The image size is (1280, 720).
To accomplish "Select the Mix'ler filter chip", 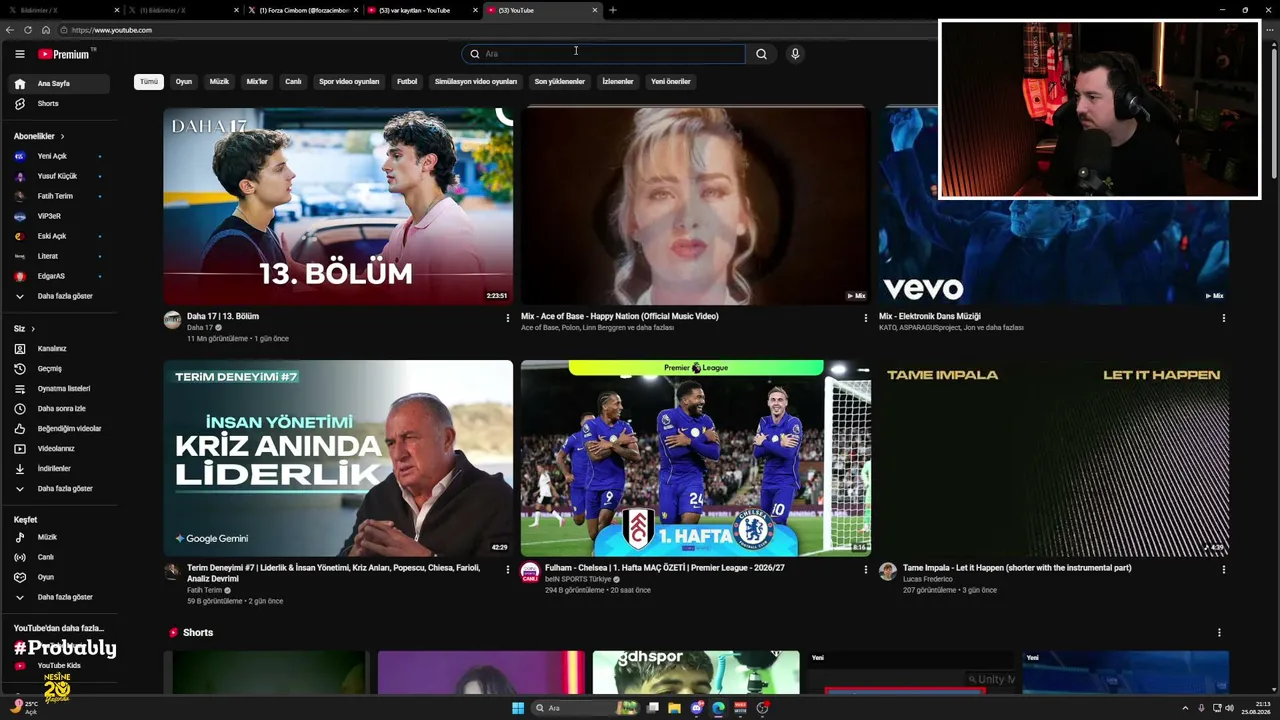I will (x=257, y=82).
